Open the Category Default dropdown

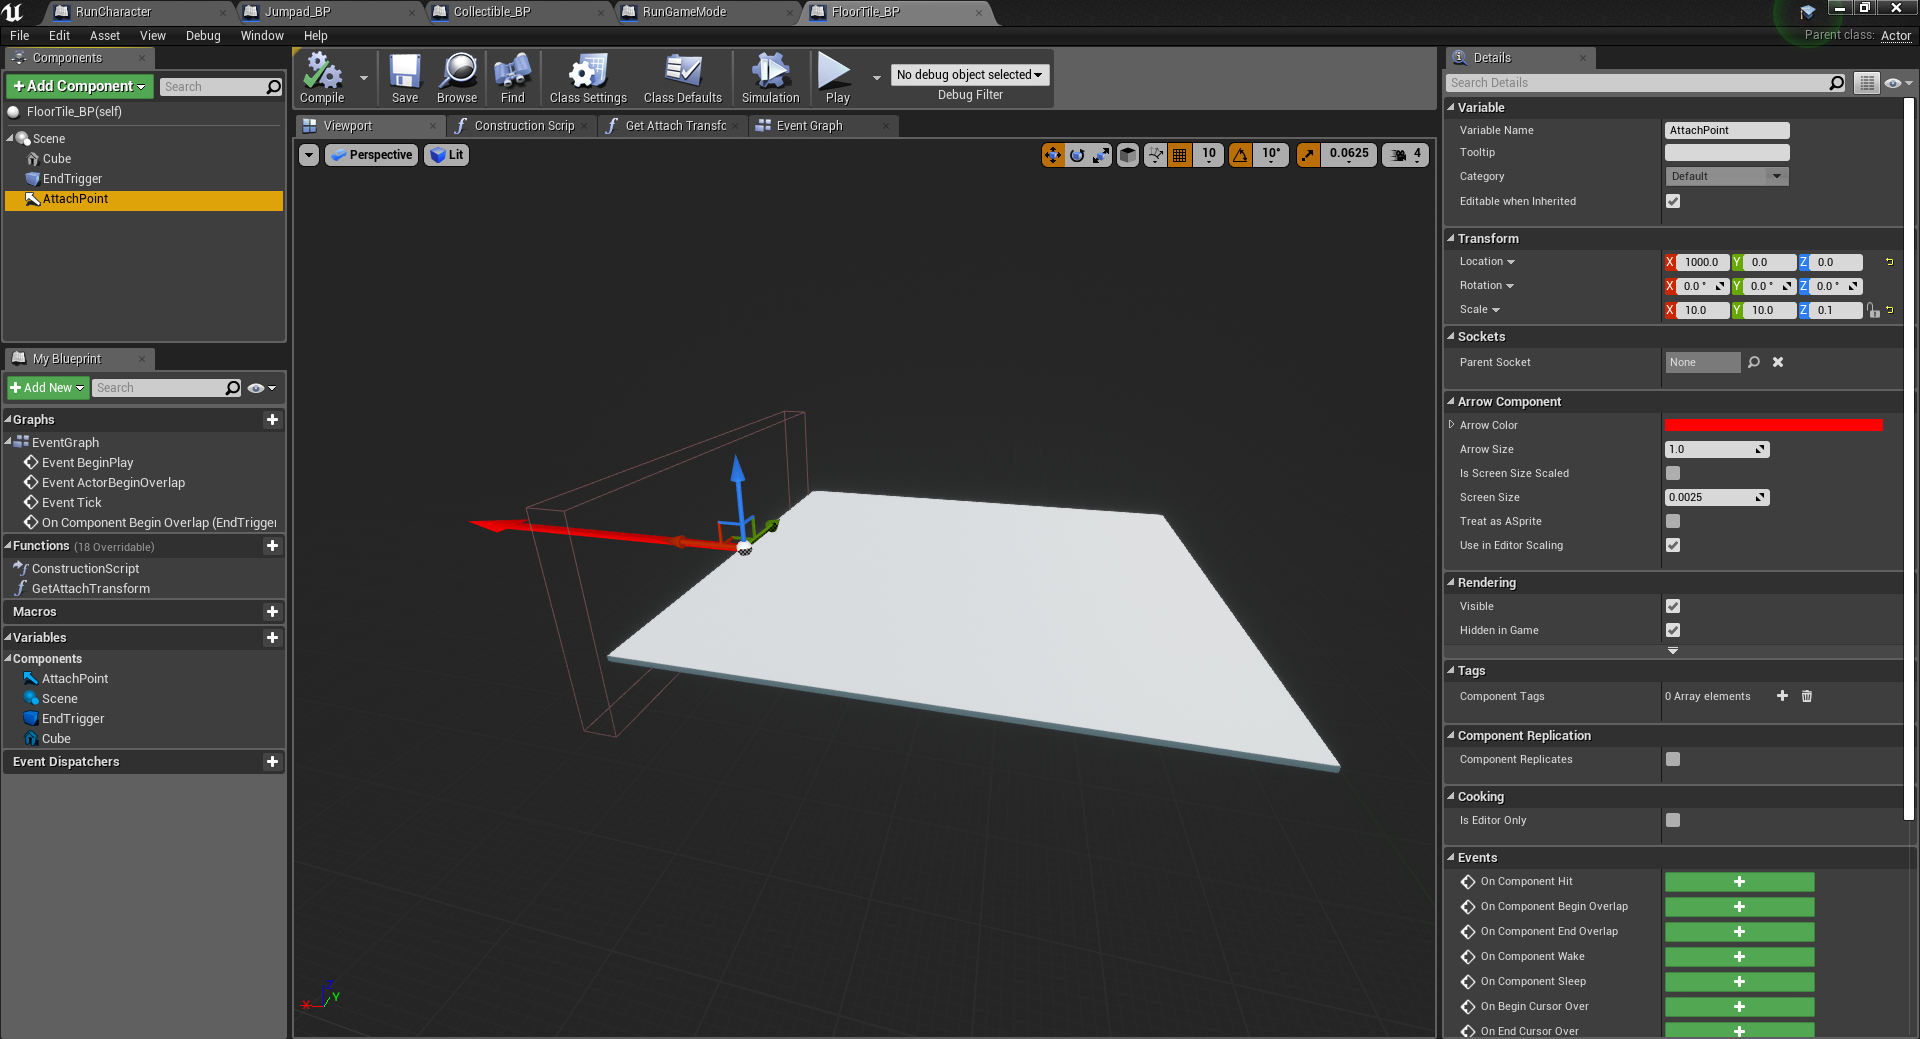pos(1726,176)
